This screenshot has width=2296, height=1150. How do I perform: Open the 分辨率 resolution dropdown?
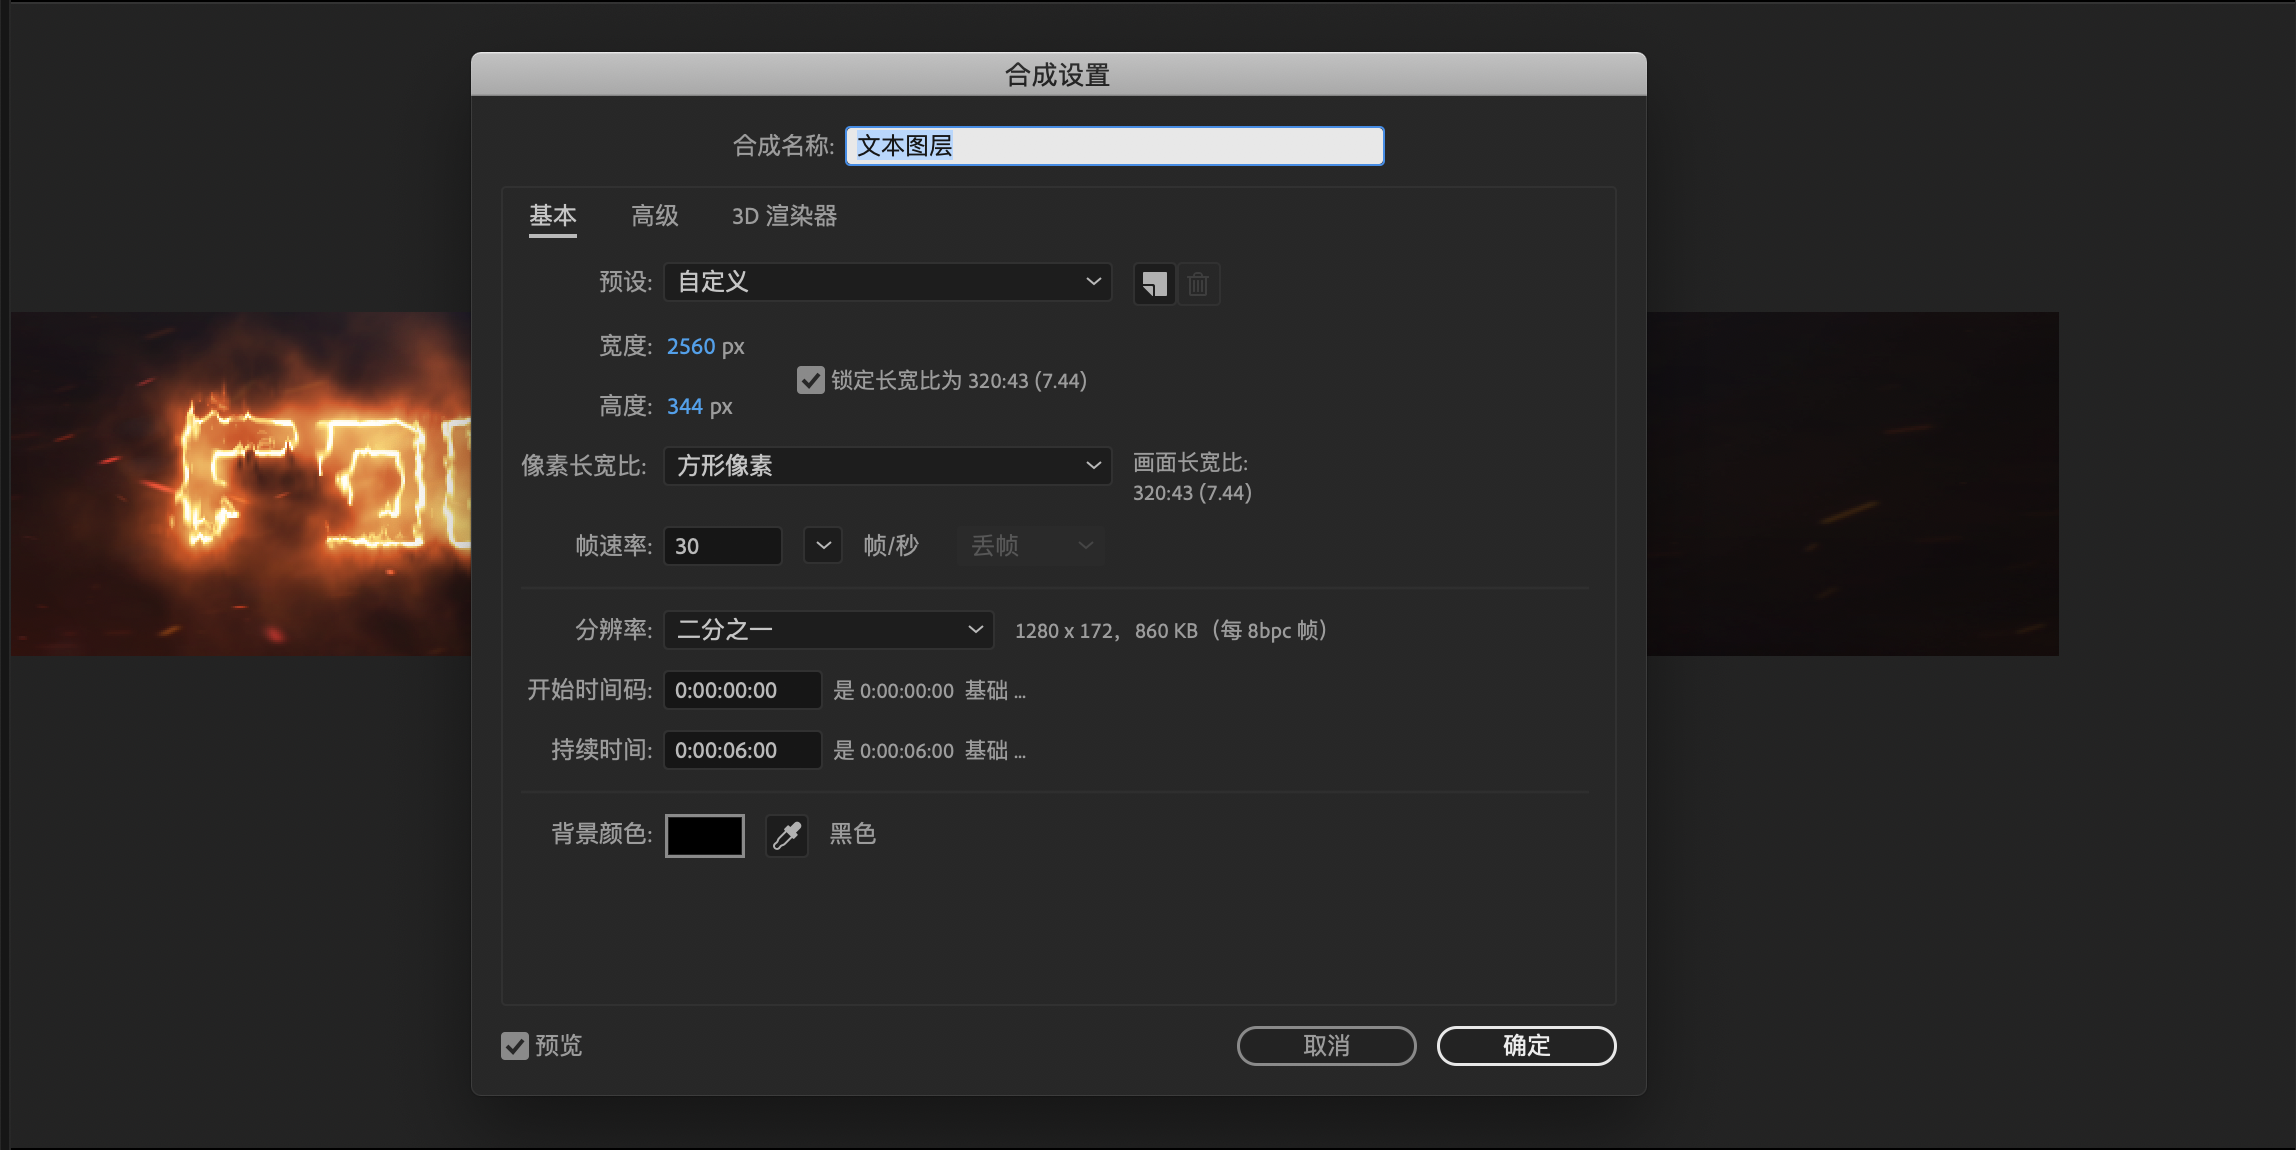(x=829, y=630)
